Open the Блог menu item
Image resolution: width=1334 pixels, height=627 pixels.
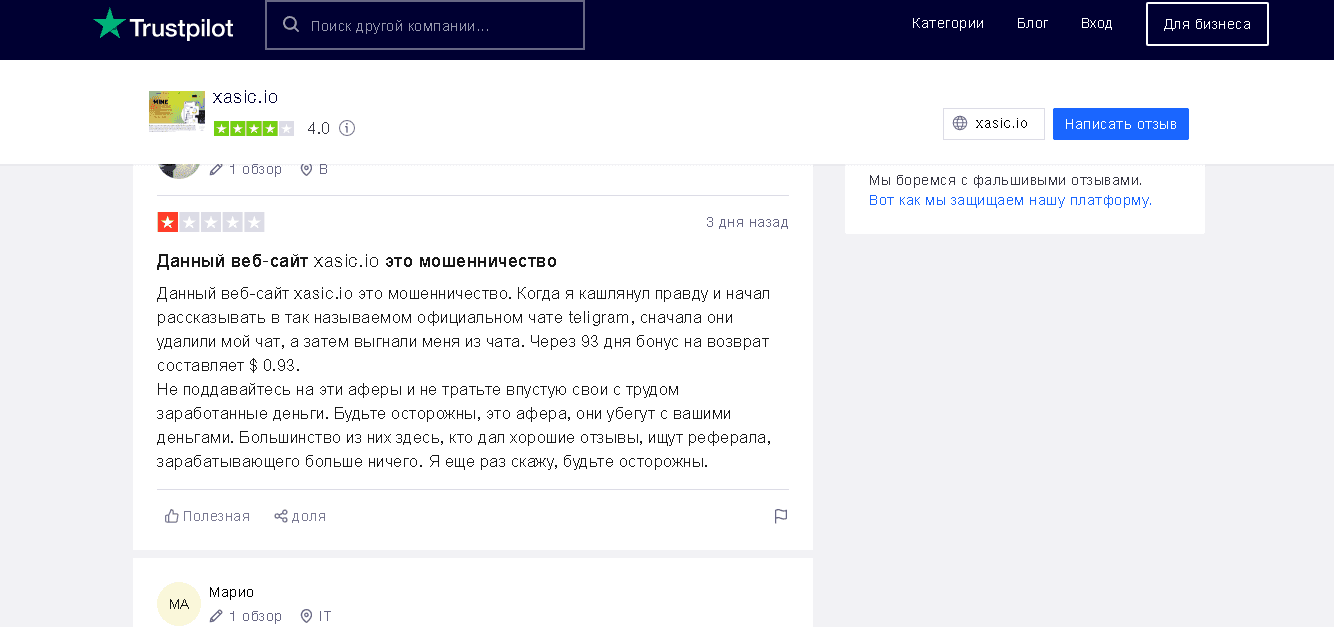click(x=1032, y=23)
